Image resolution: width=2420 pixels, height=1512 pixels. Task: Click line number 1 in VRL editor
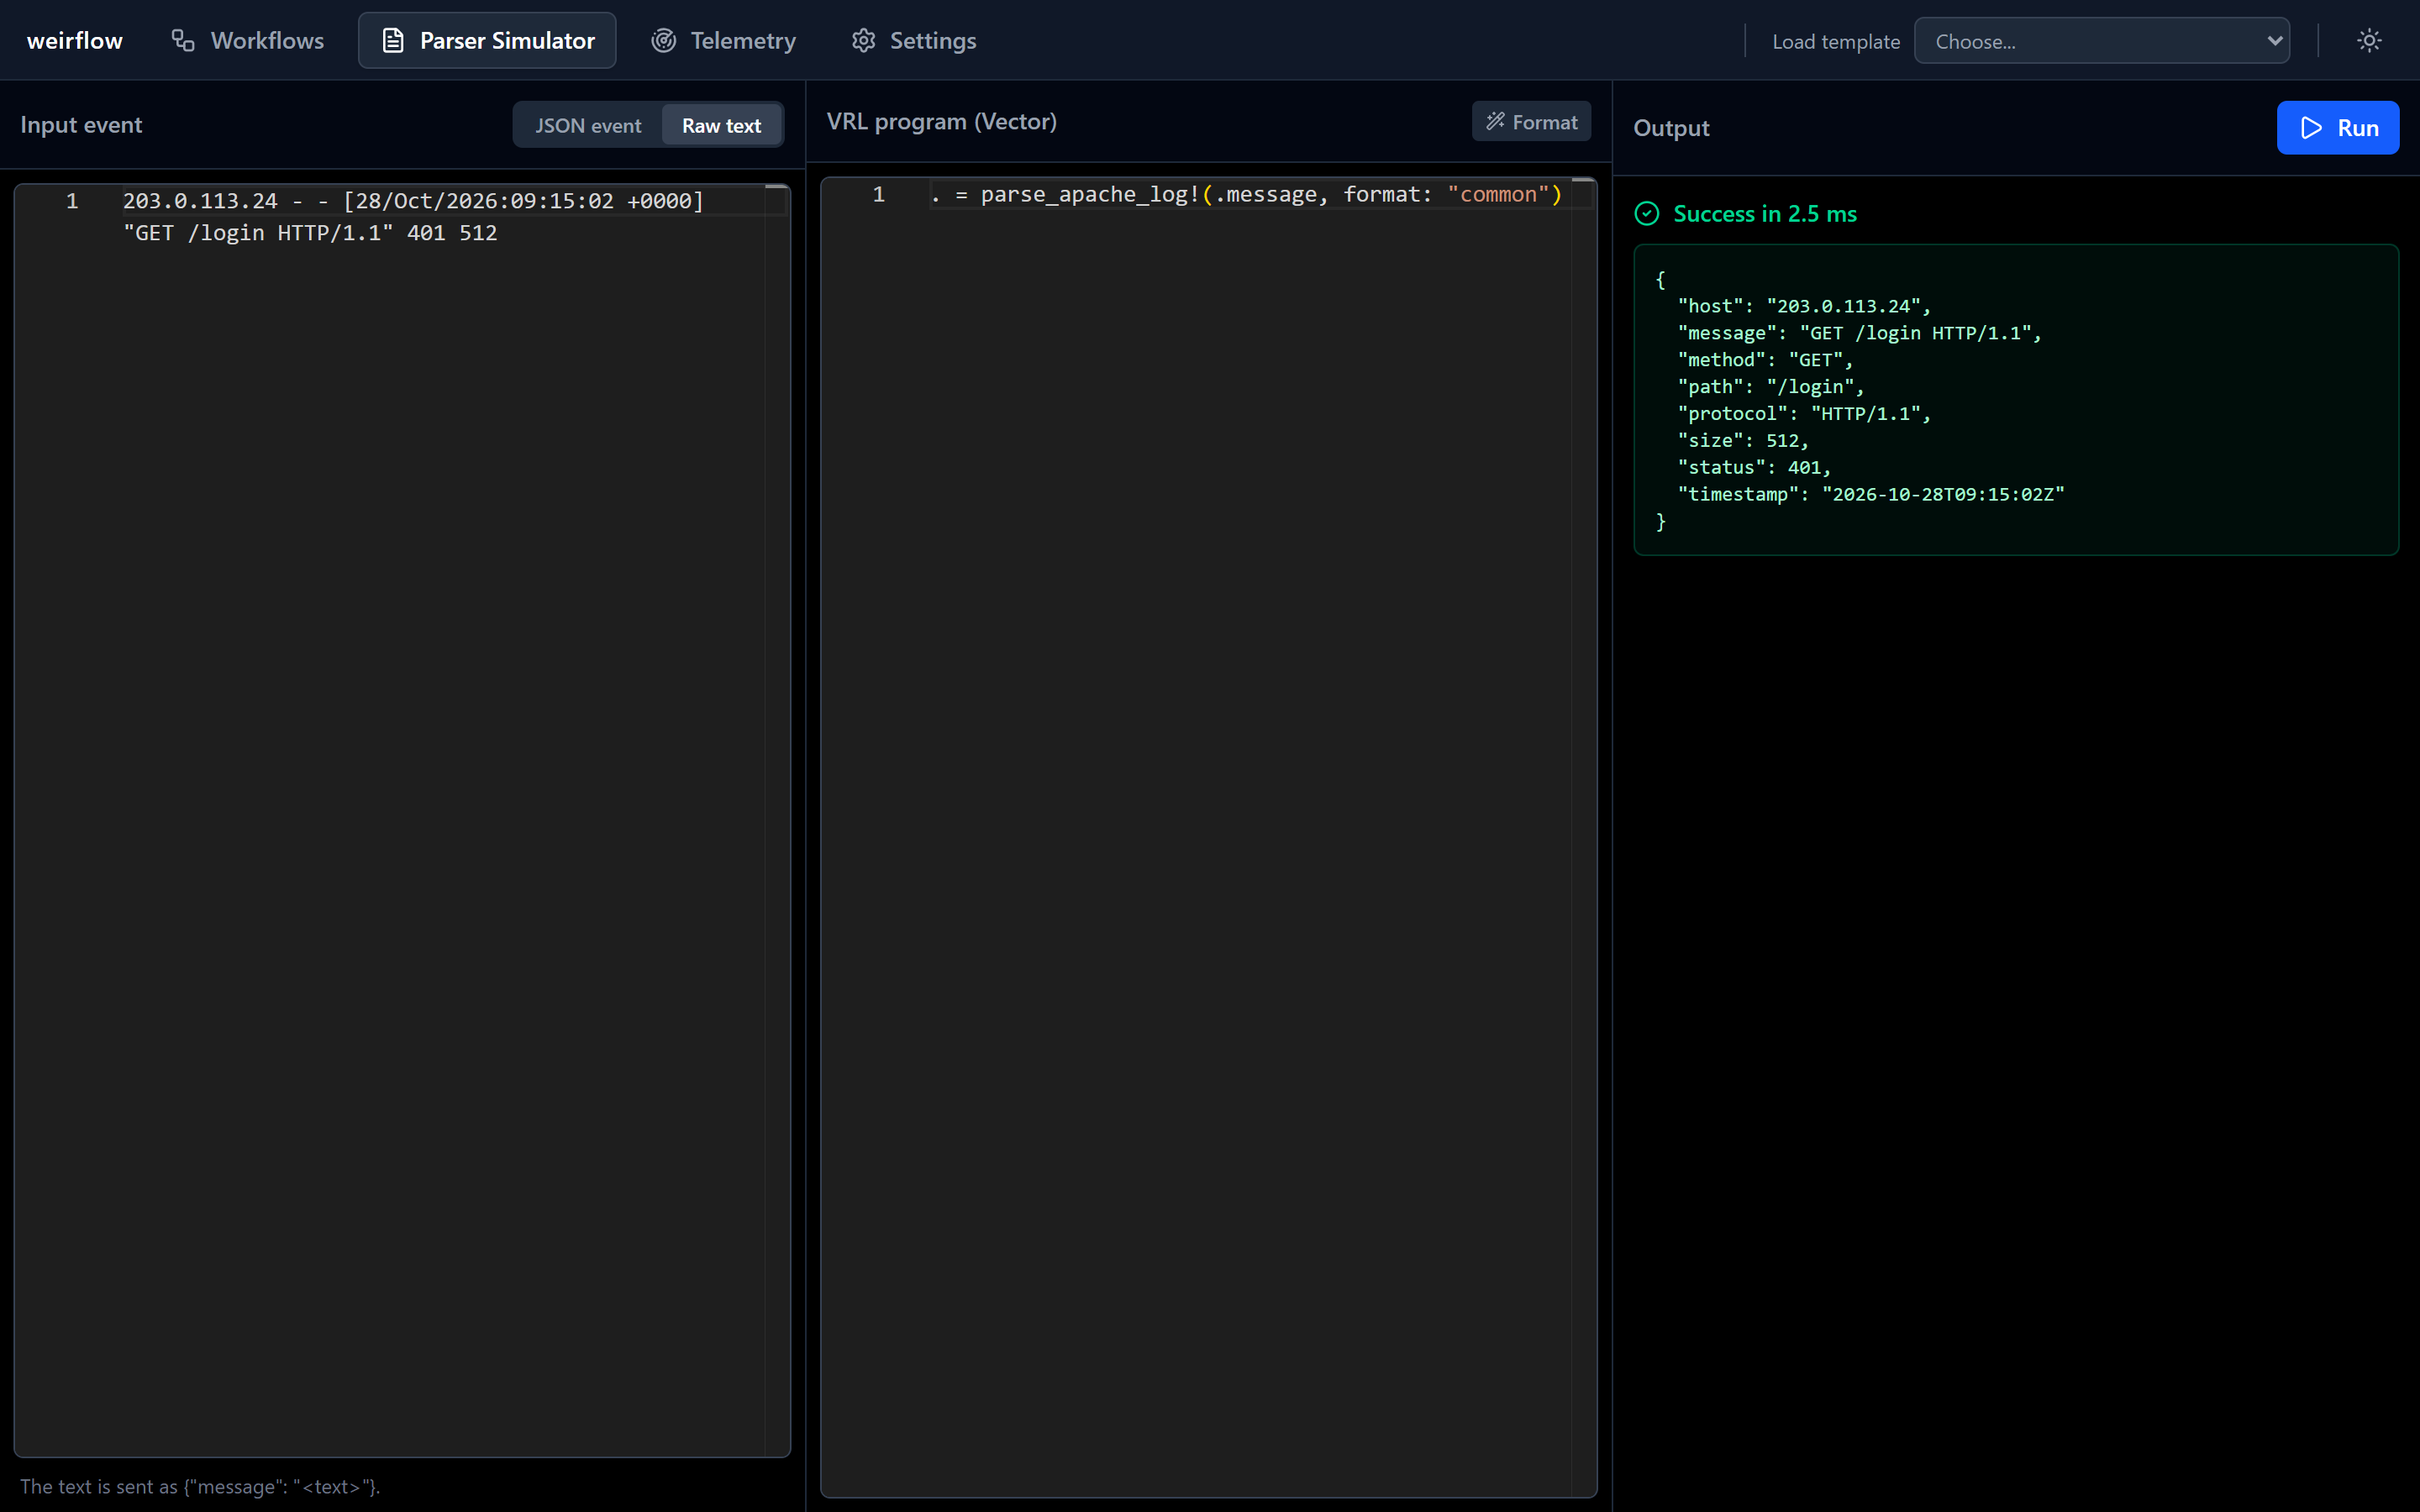point(878,194)
